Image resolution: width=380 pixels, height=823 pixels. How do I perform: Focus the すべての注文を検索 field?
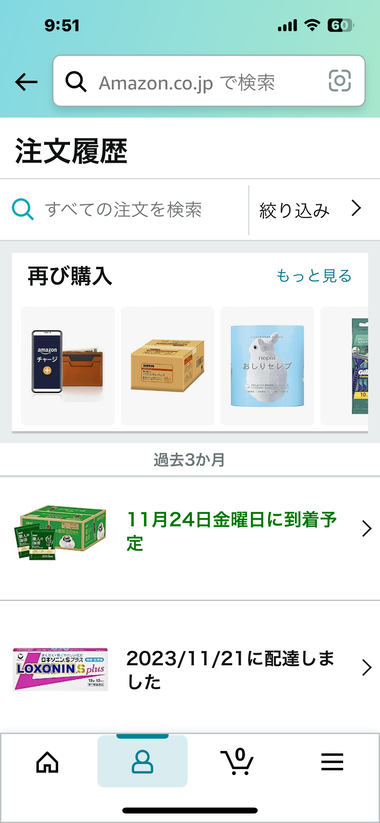point(124,210)
